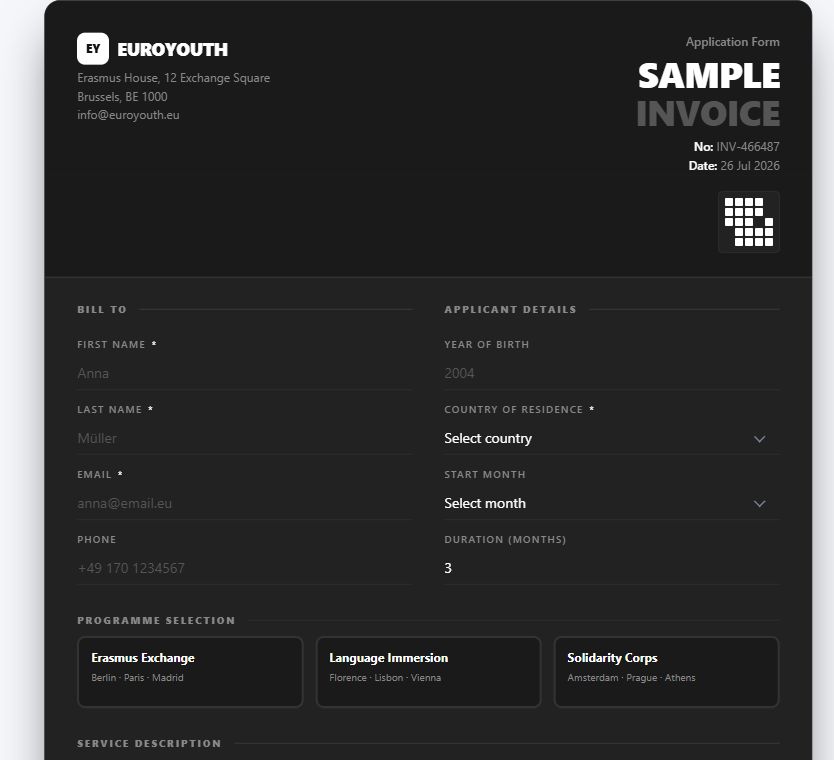Click the date 26 Jul 2026
This screenshot has width=834, height=760.
click(750, 166)
